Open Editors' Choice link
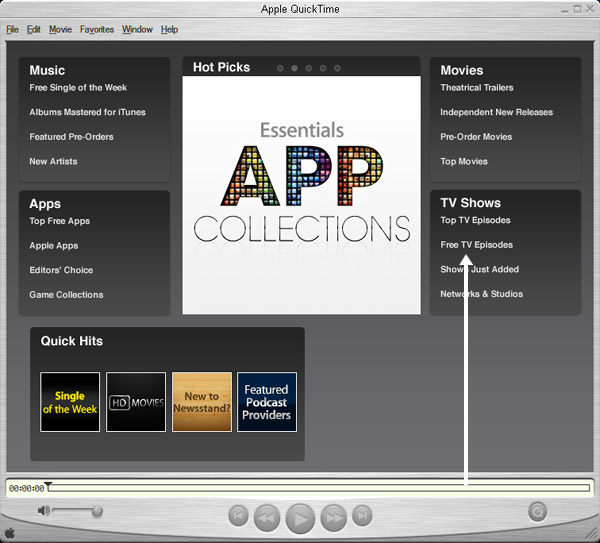This screenshot has width=600, height=543. 61,270
